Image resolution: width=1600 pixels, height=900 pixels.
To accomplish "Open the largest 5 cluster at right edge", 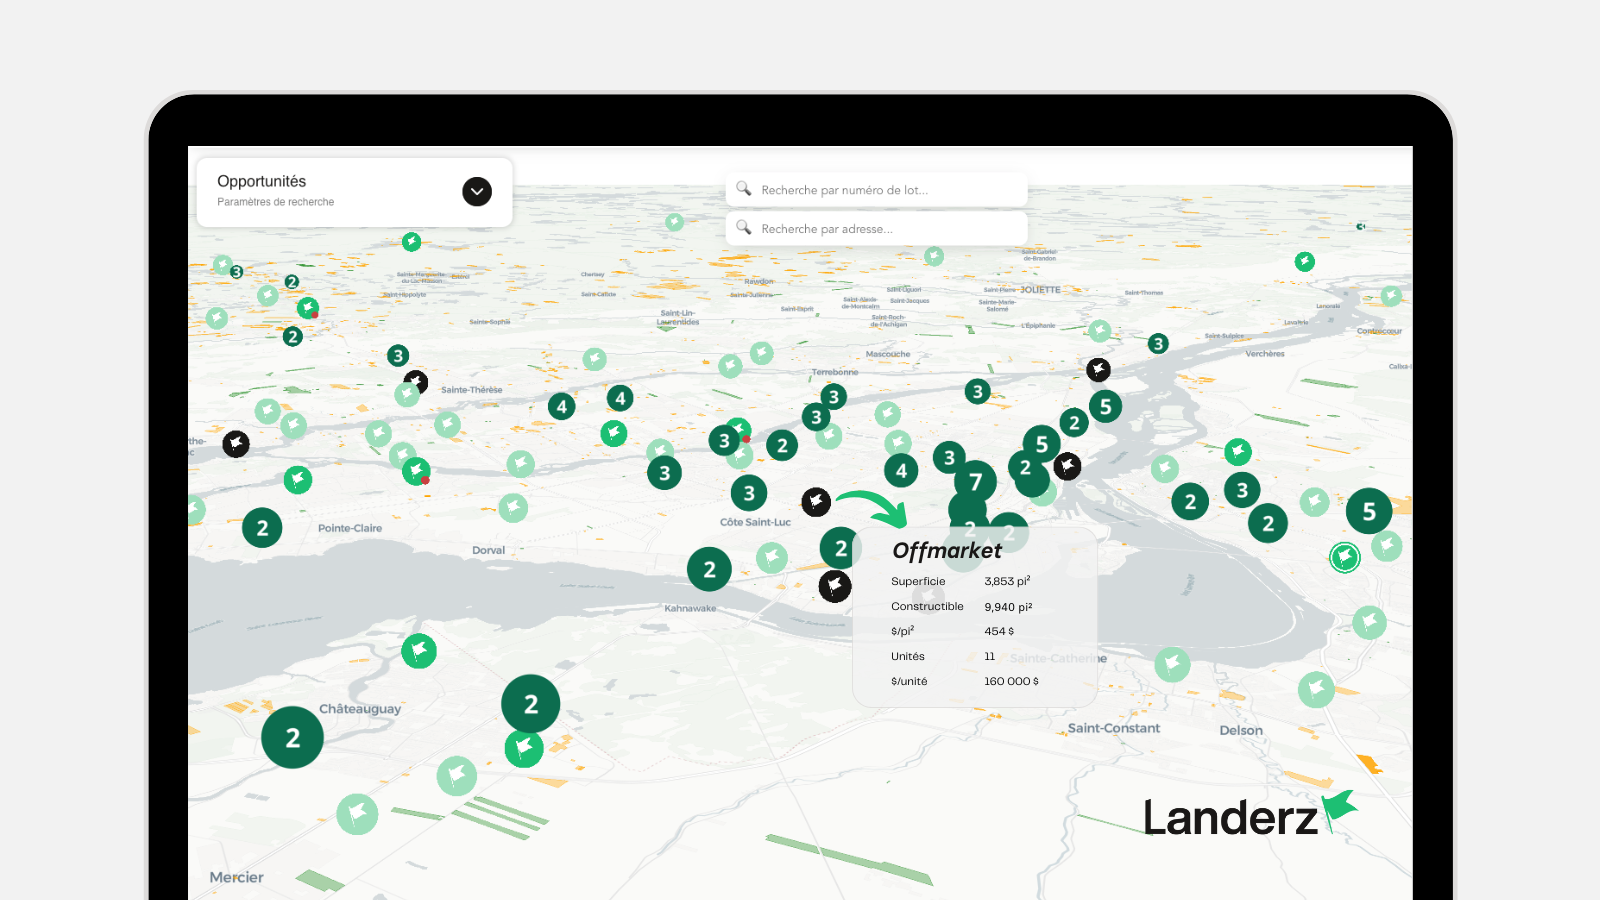I will click(x=1369, y=511).
